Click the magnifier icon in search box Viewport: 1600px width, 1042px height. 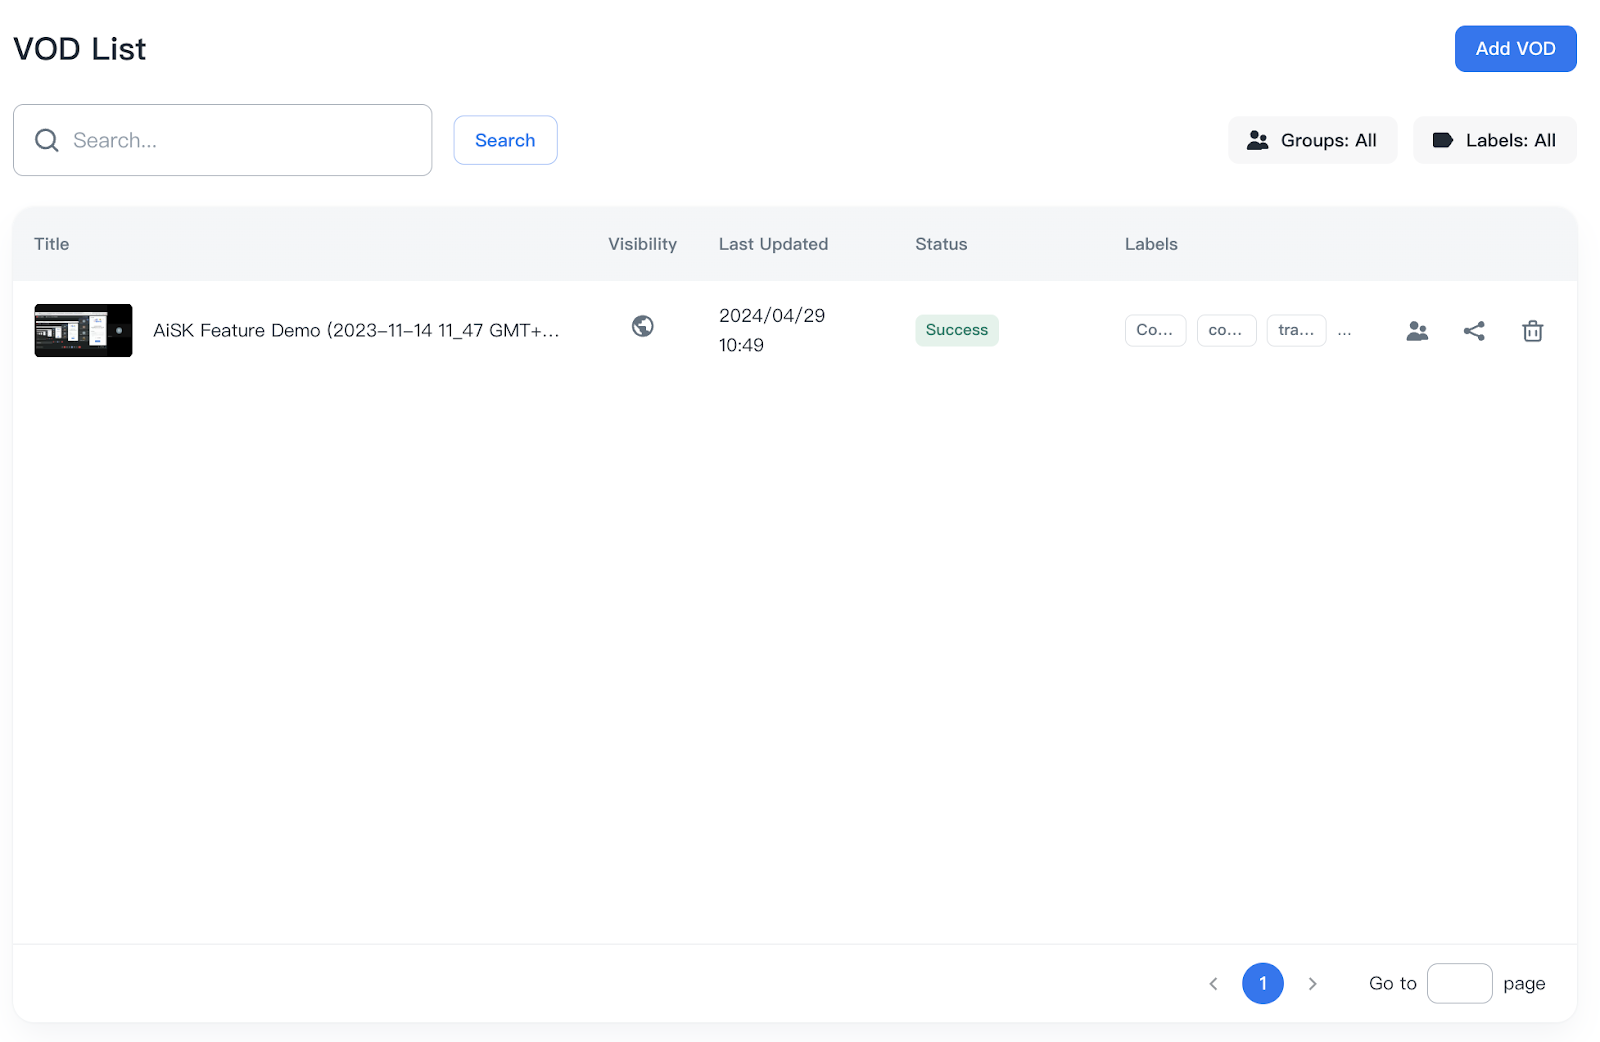47,140
